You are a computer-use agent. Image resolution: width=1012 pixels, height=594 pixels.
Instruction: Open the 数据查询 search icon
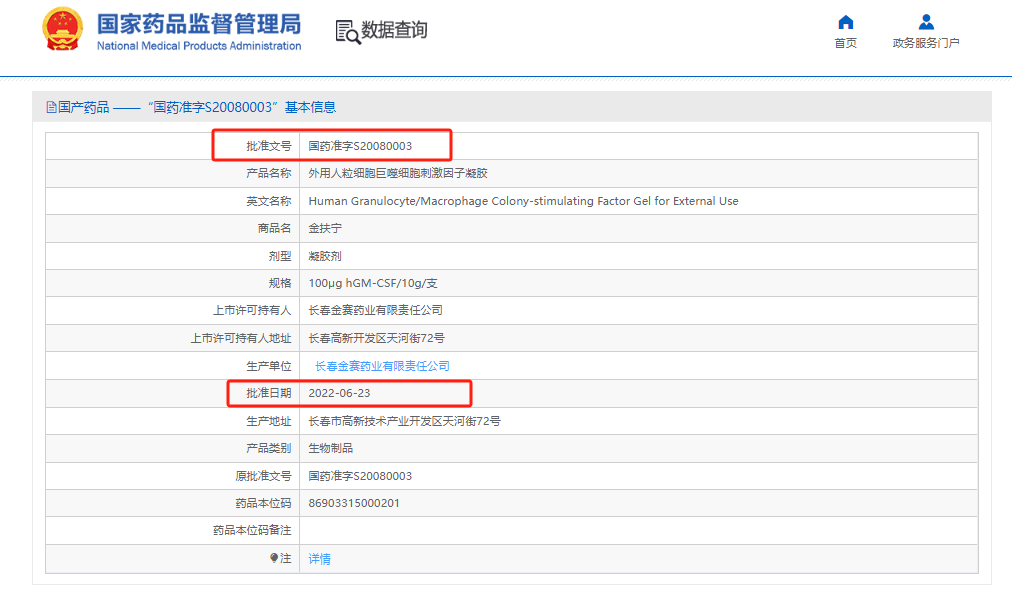point(347,32)
